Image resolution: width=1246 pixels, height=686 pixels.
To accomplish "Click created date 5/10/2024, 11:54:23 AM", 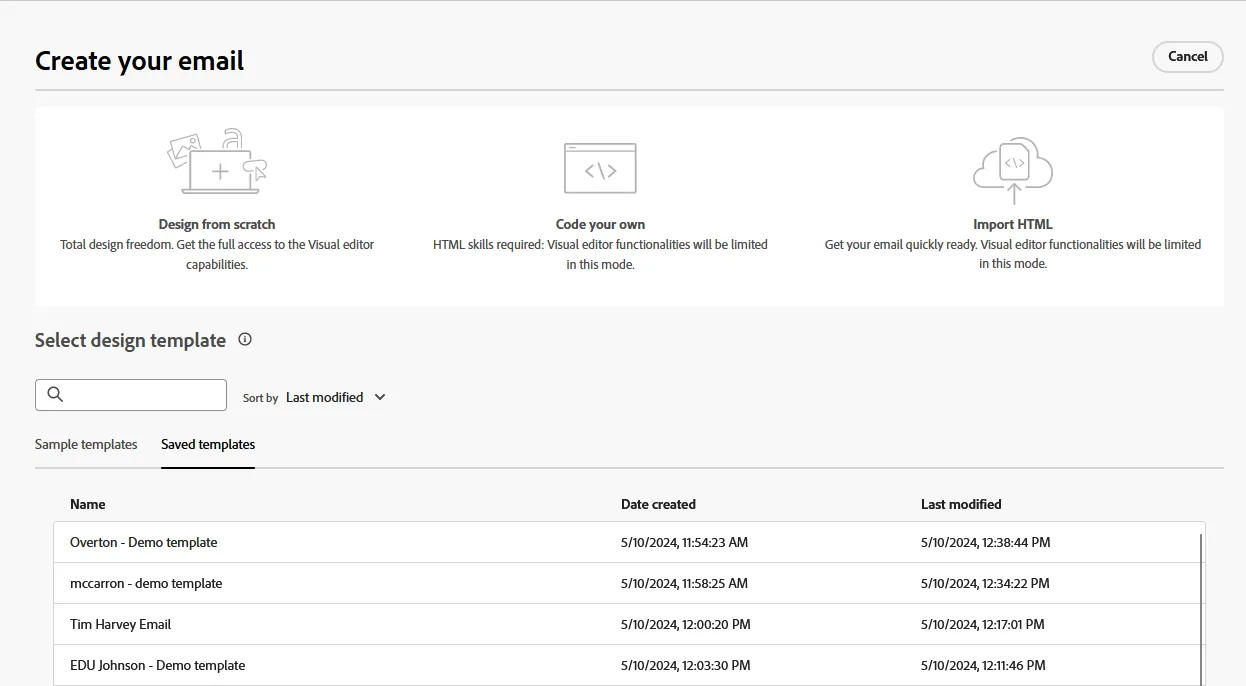I will click(x=684, y=543).
